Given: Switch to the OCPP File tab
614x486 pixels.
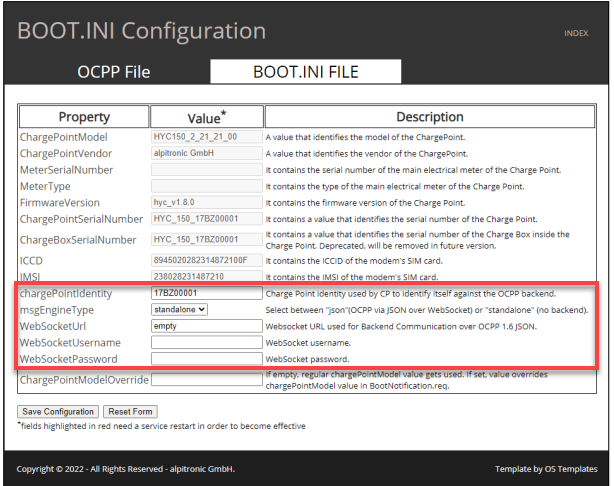Looking at the screenshot, I should point(114,72).
